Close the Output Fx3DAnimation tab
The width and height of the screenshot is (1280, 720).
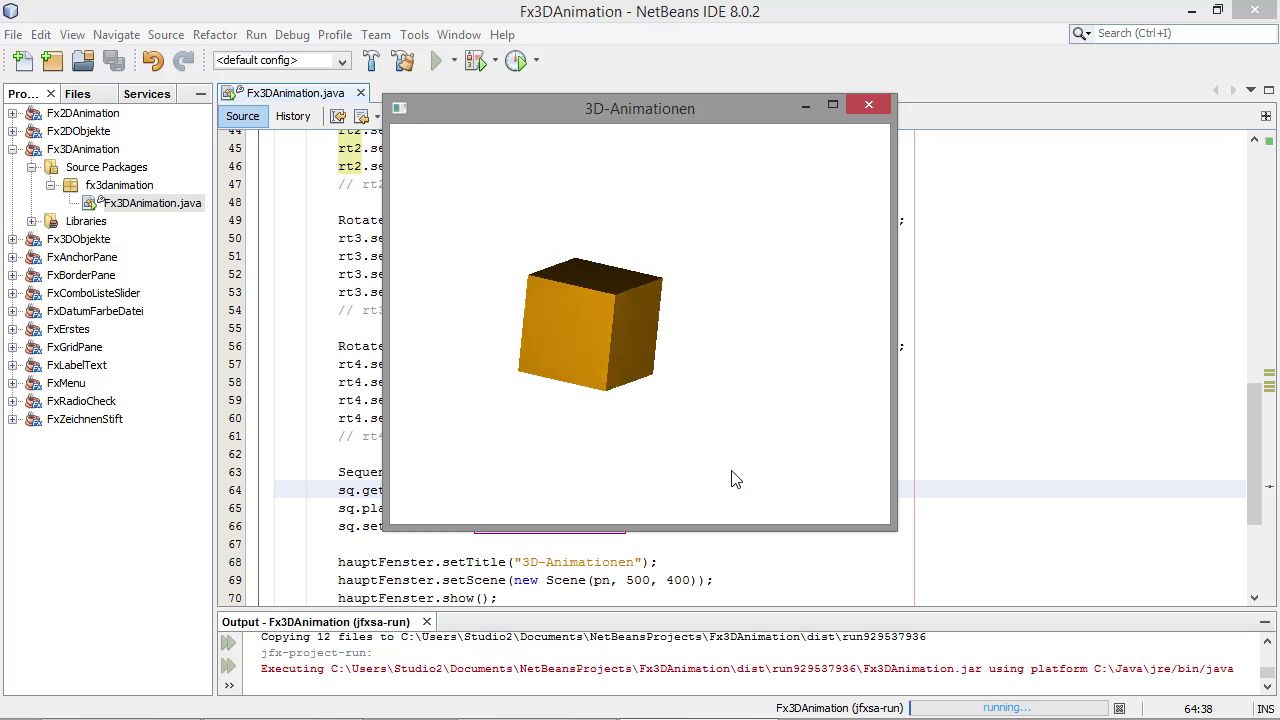(x=427, y=622)
